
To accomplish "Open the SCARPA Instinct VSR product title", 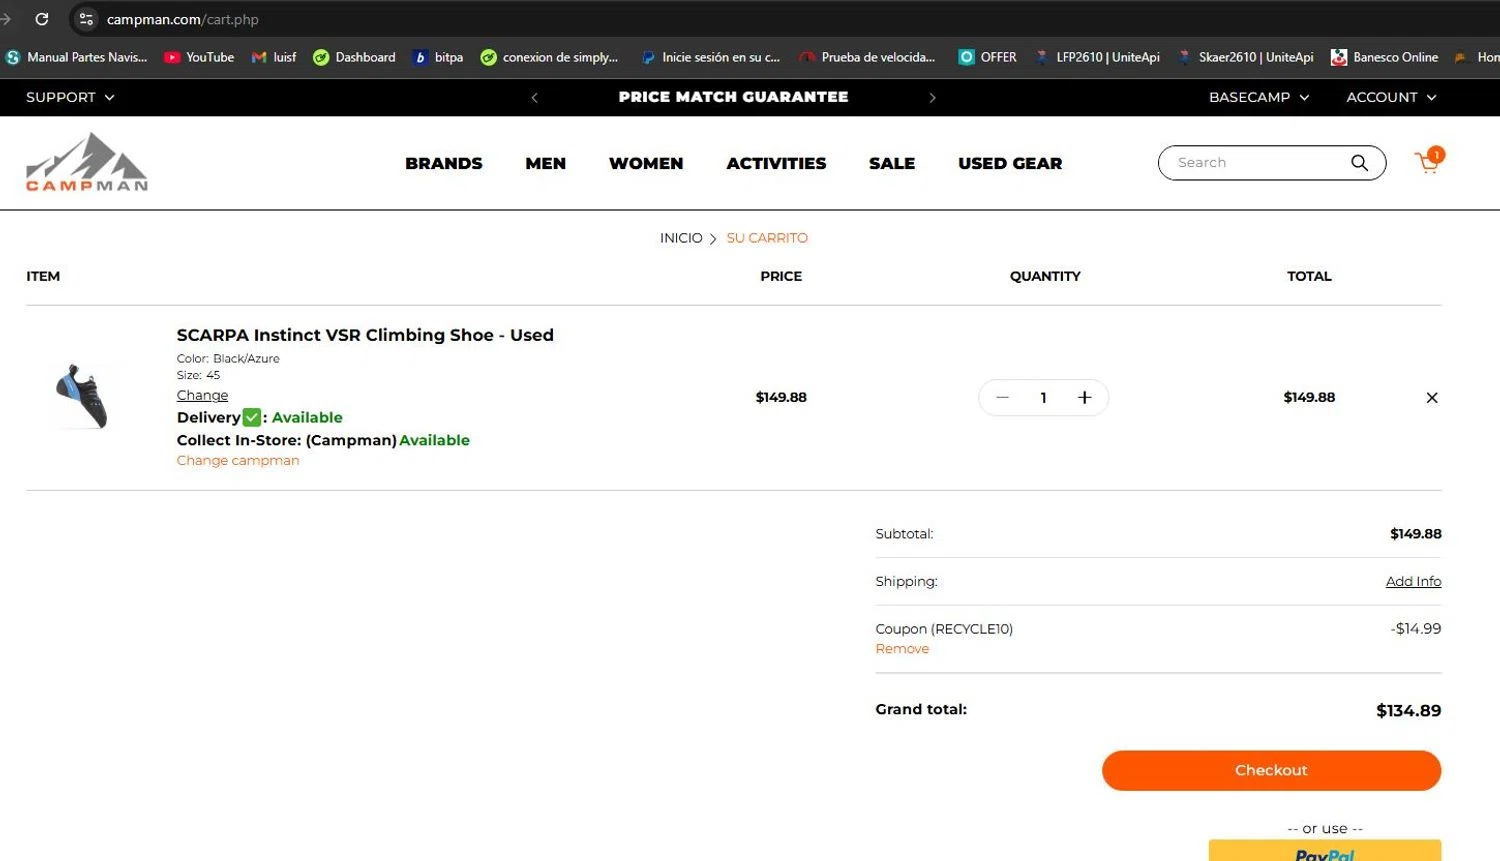I will (x=365, y=335).
